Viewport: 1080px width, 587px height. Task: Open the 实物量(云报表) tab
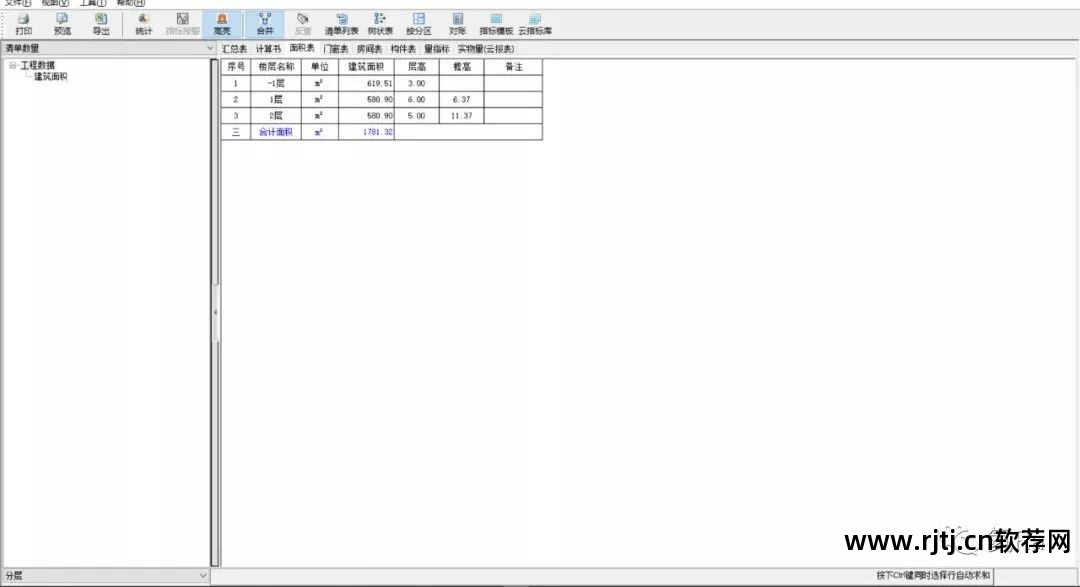tap(486, 49)
